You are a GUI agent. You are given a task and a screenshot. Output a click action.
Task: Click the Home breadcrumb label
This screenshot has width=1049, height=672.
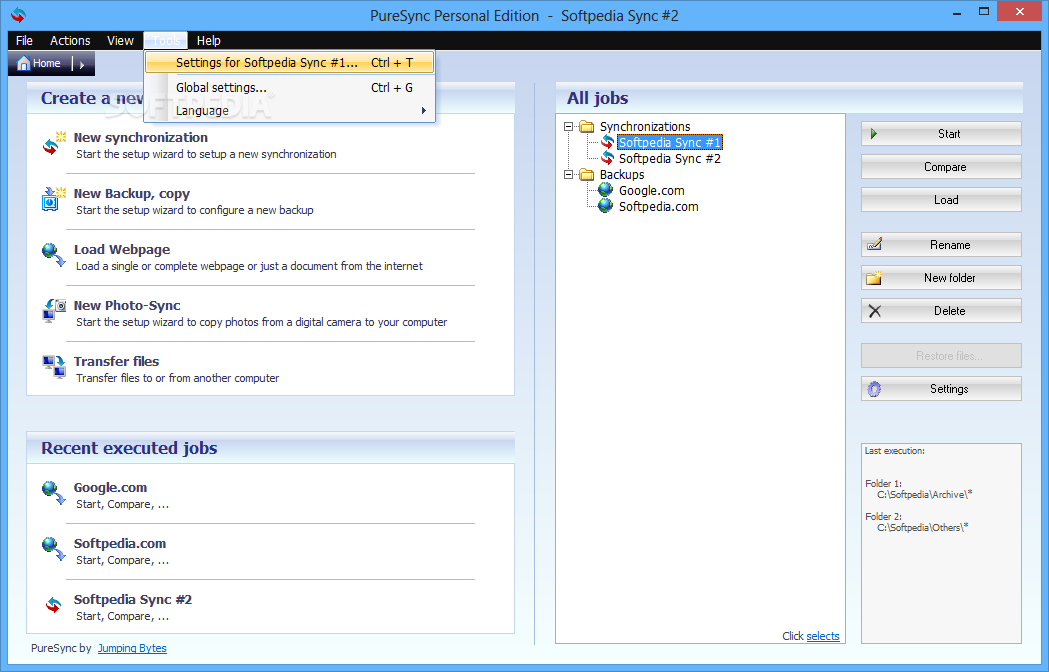coord(47,63)
